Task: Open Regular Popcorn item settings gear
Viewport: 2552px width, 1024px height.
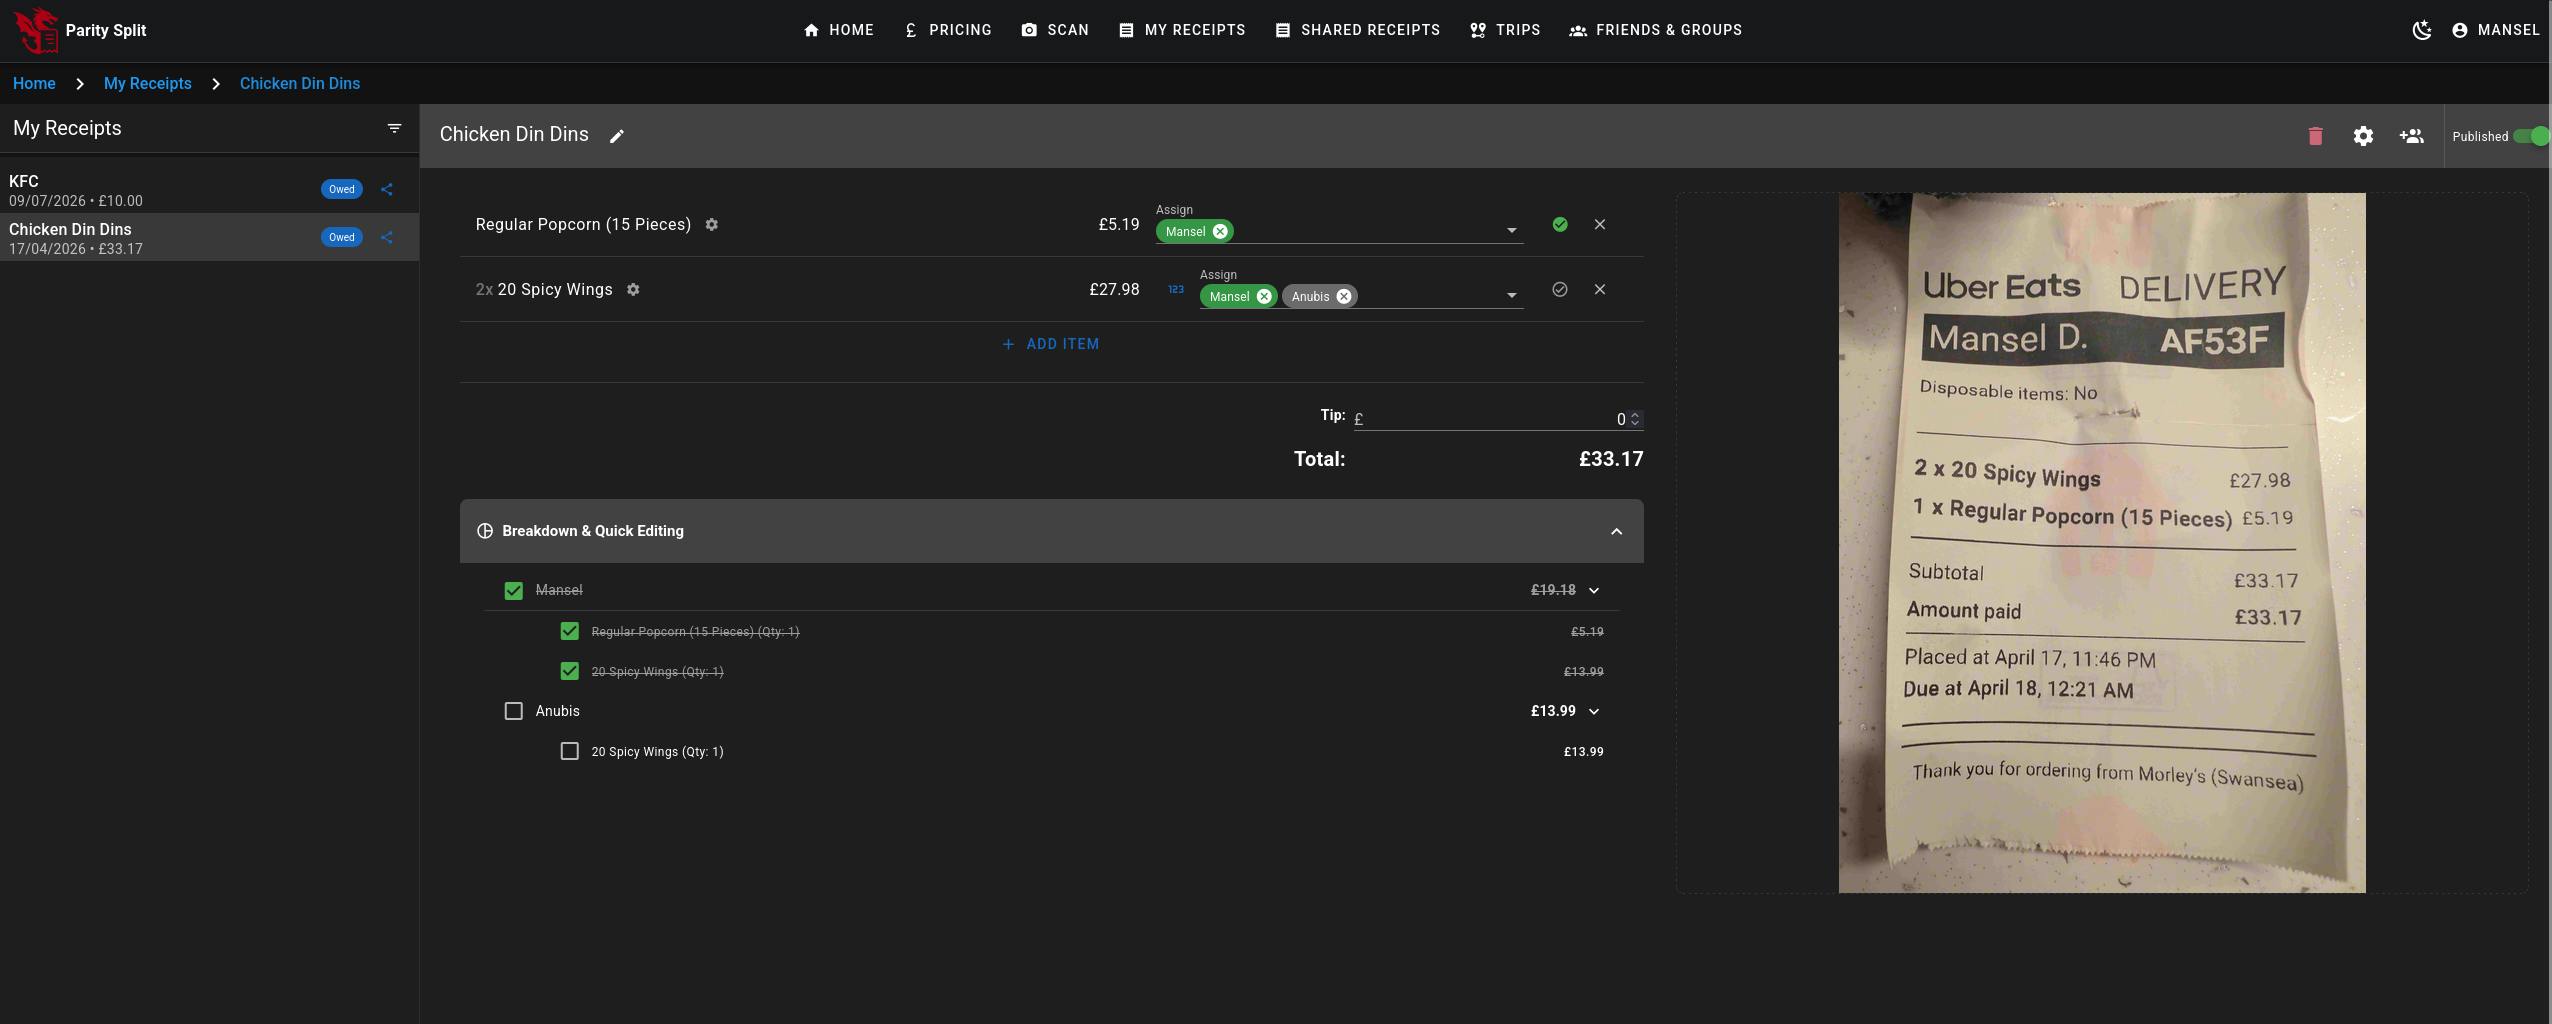Action: tap(712, 225)
